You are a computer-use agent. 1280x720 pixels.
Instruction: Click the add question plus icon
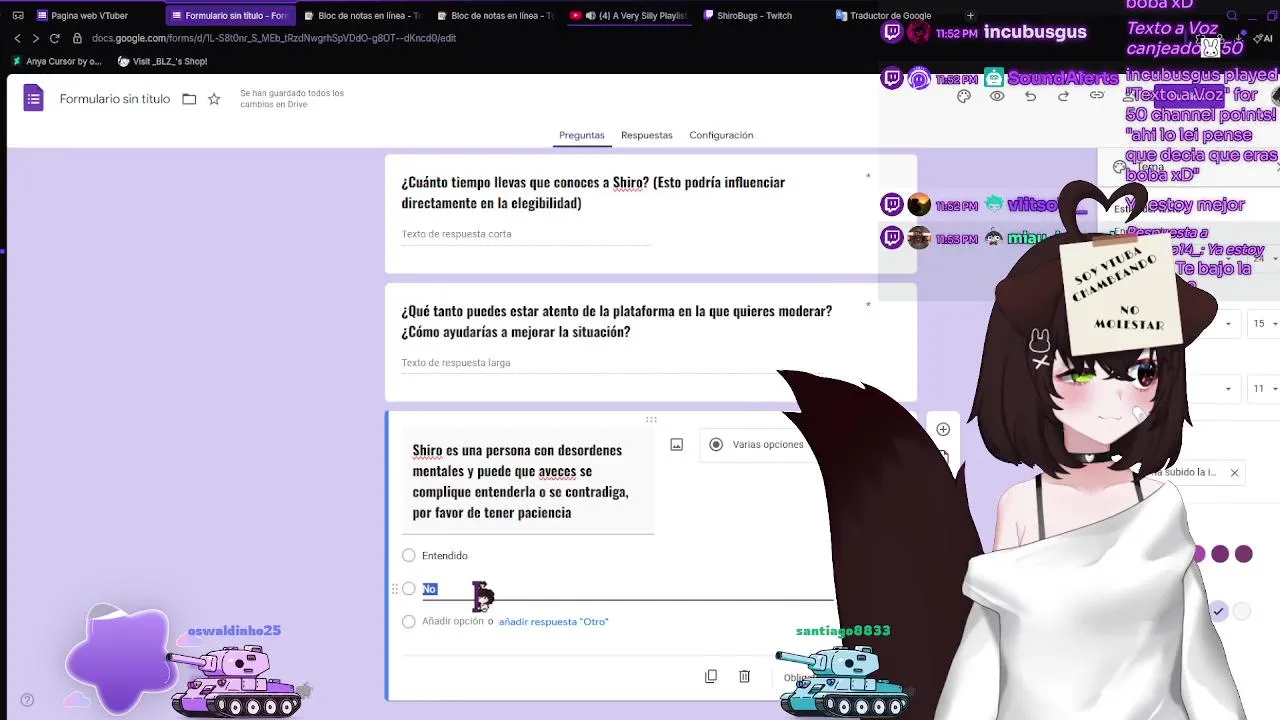[943, 429]
